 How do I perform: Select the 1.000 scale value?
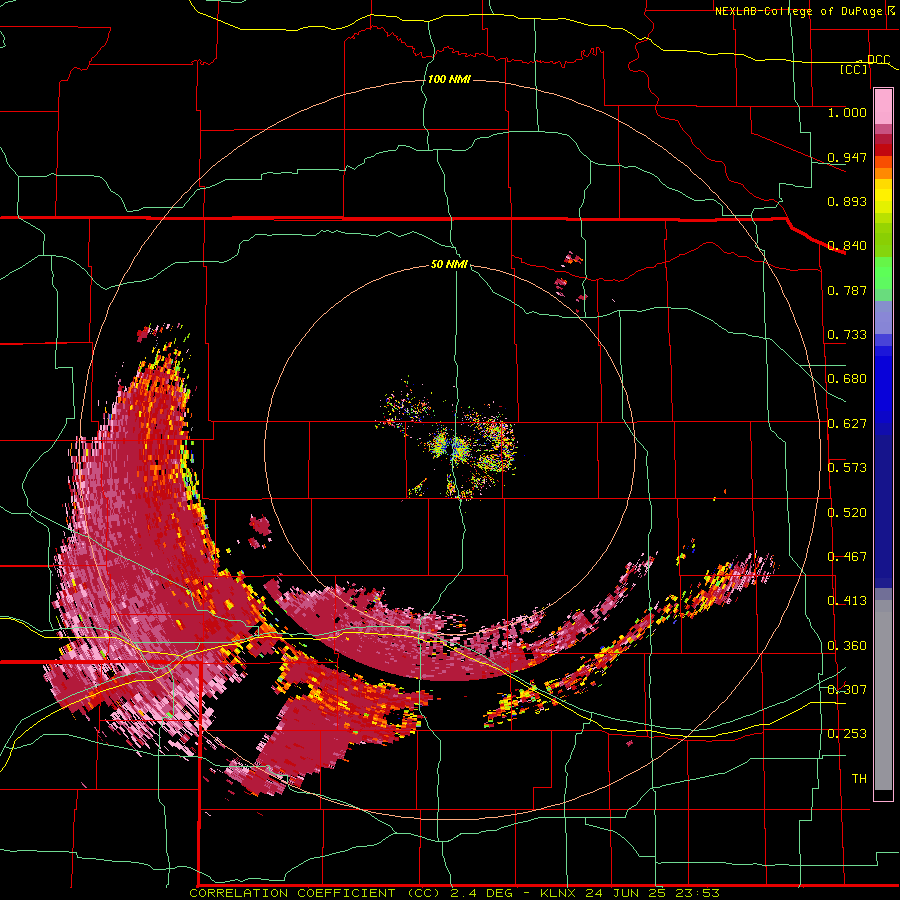click(847, 112)
